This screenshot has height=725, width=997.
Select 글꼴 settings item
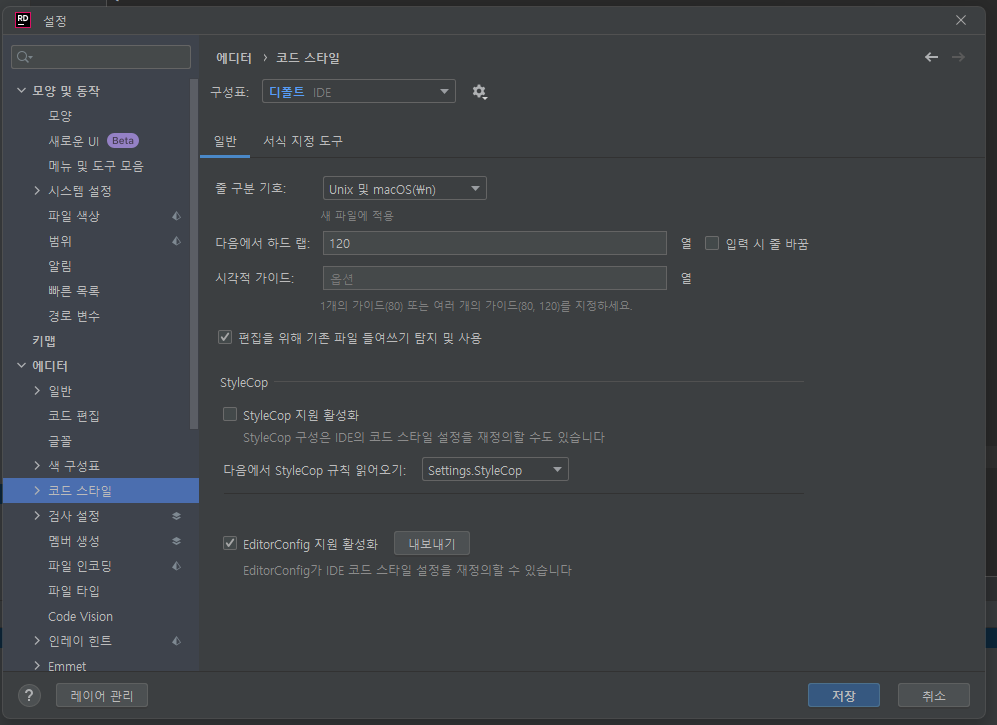click(60, 441)
